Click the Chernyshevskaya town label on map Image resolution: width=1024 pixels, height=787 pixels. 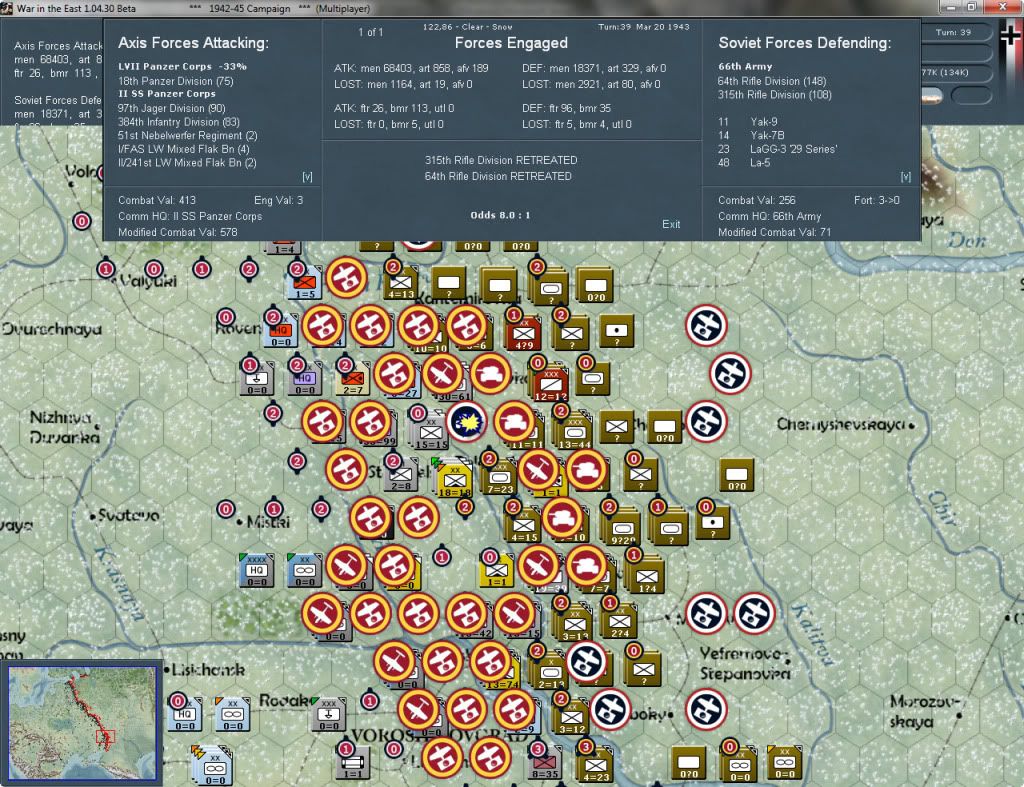pyautogui.click(x=842, y=425)
